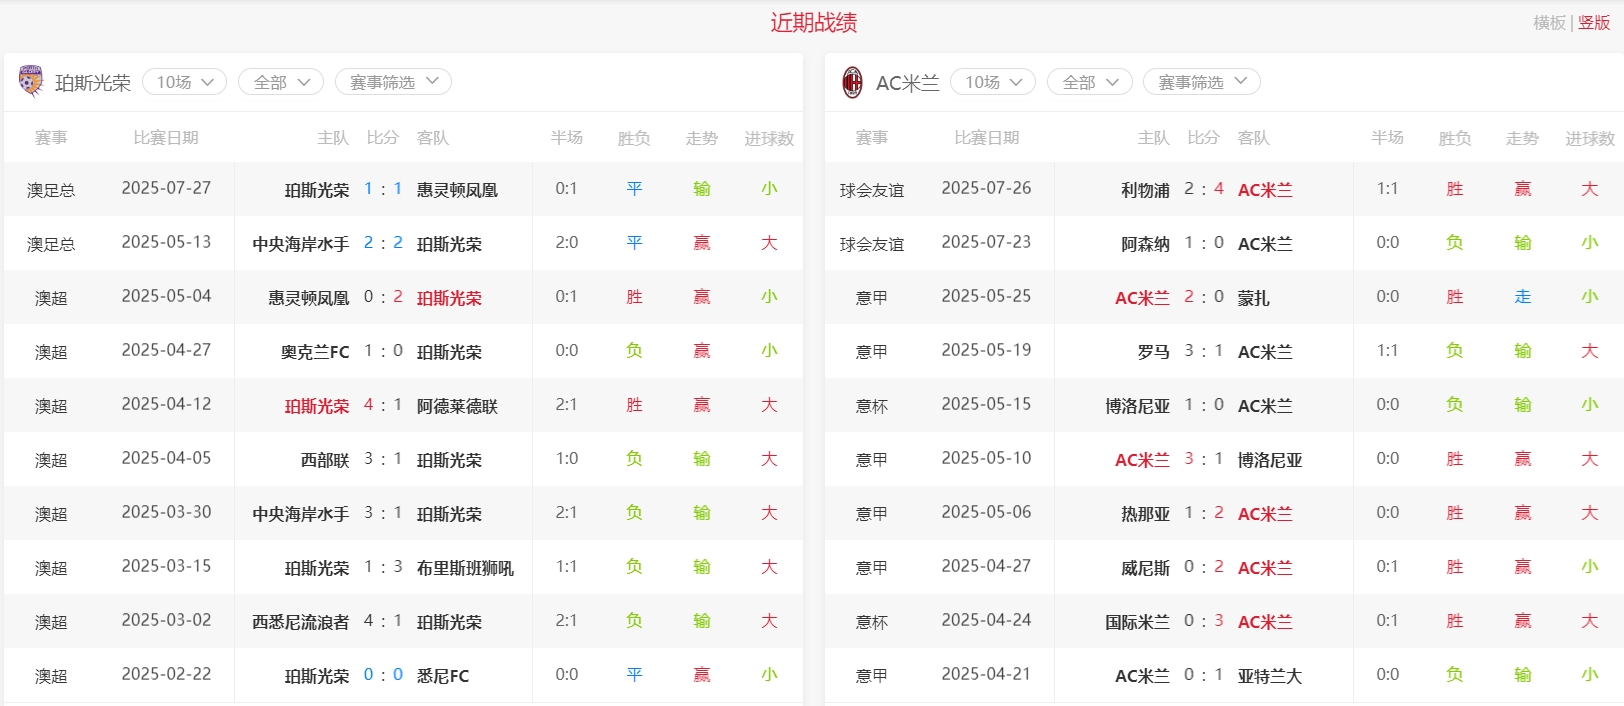Click the 进球数 column header for Perth Glory

(768, 138)
